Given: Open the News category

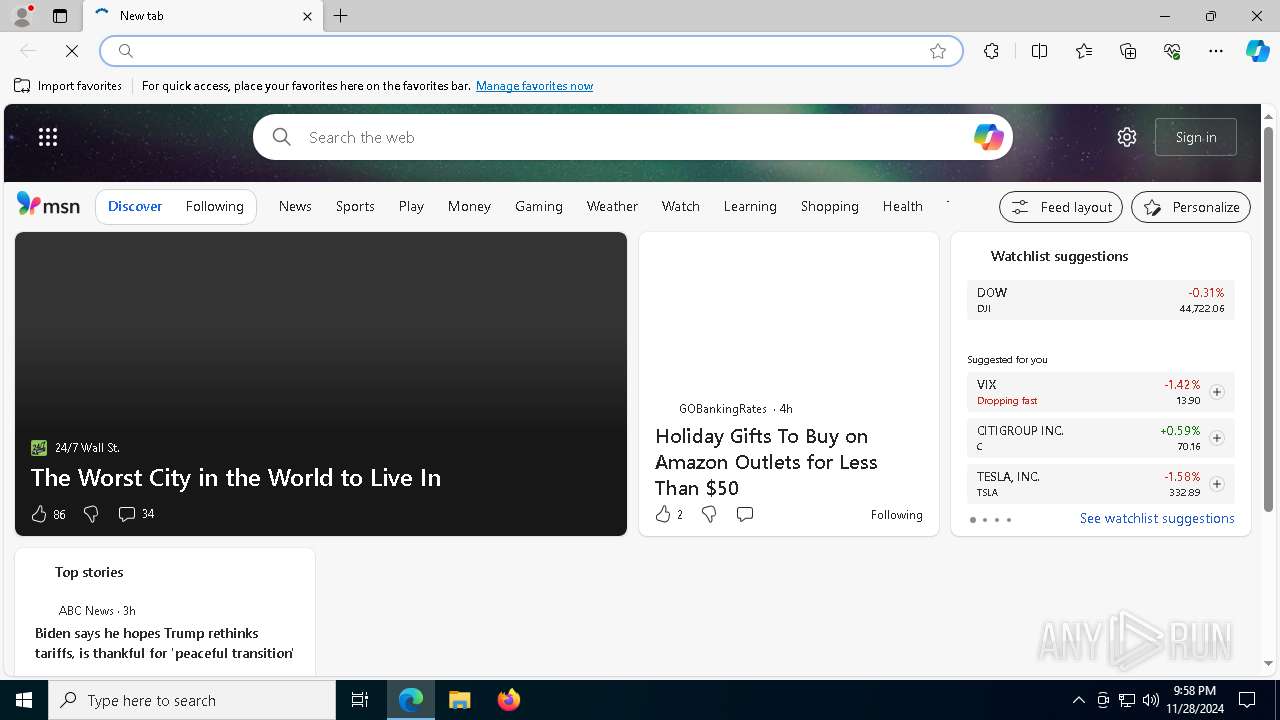Looking at the screenshot, I should click(295, 206).
